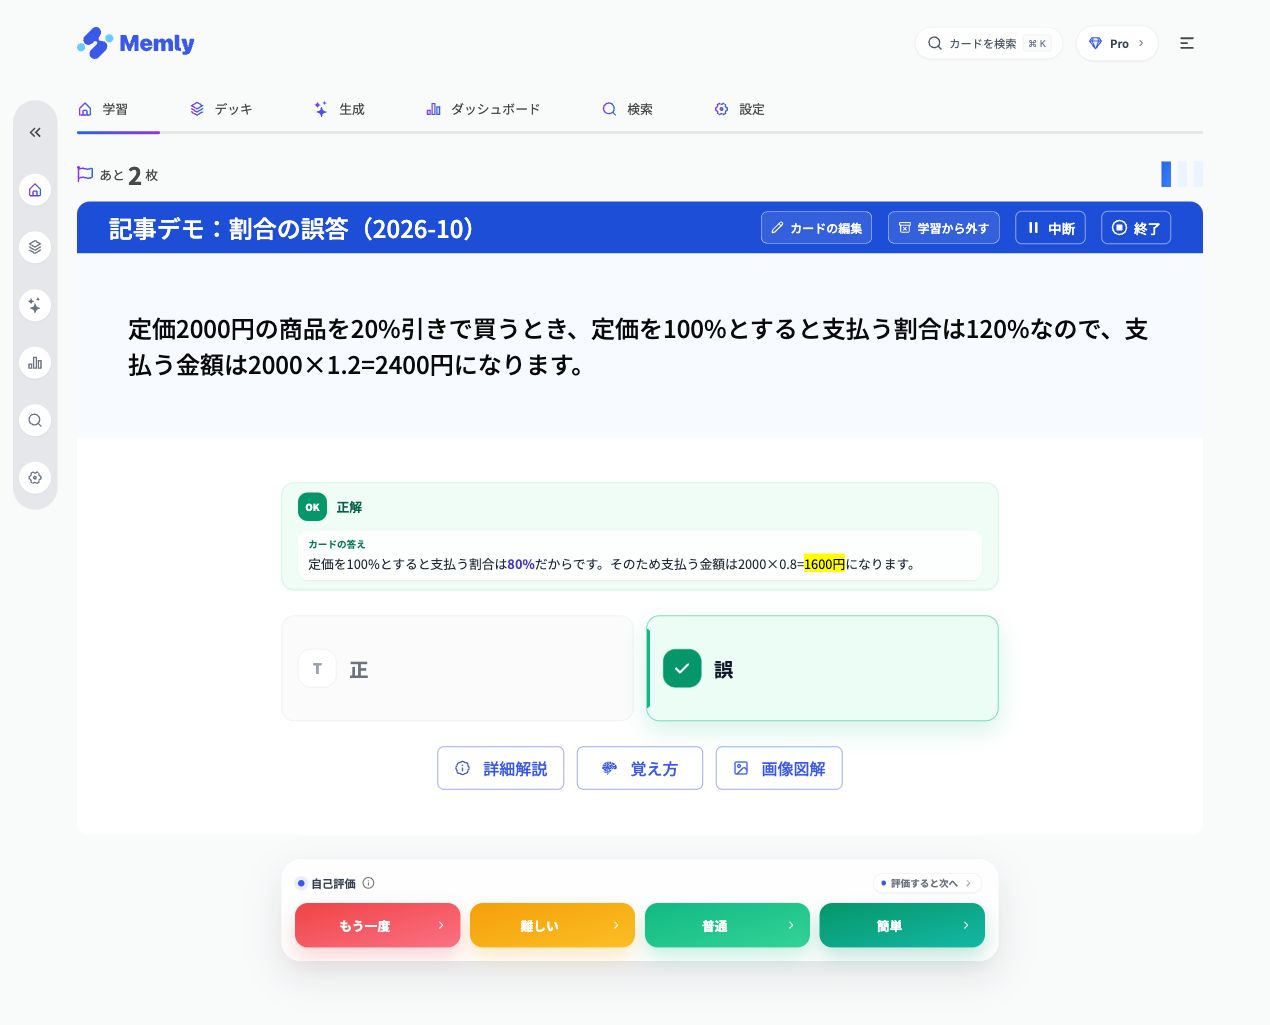Open 詳細解説 explanation
The width and height of the screenshot is (1270, 1025).
point(500,768)
